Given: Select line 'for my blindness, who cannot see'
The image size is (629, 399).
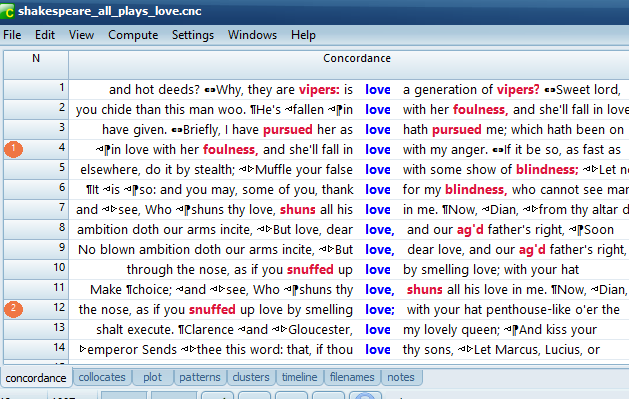Looking at the screenshot, I should pos(349,190).
